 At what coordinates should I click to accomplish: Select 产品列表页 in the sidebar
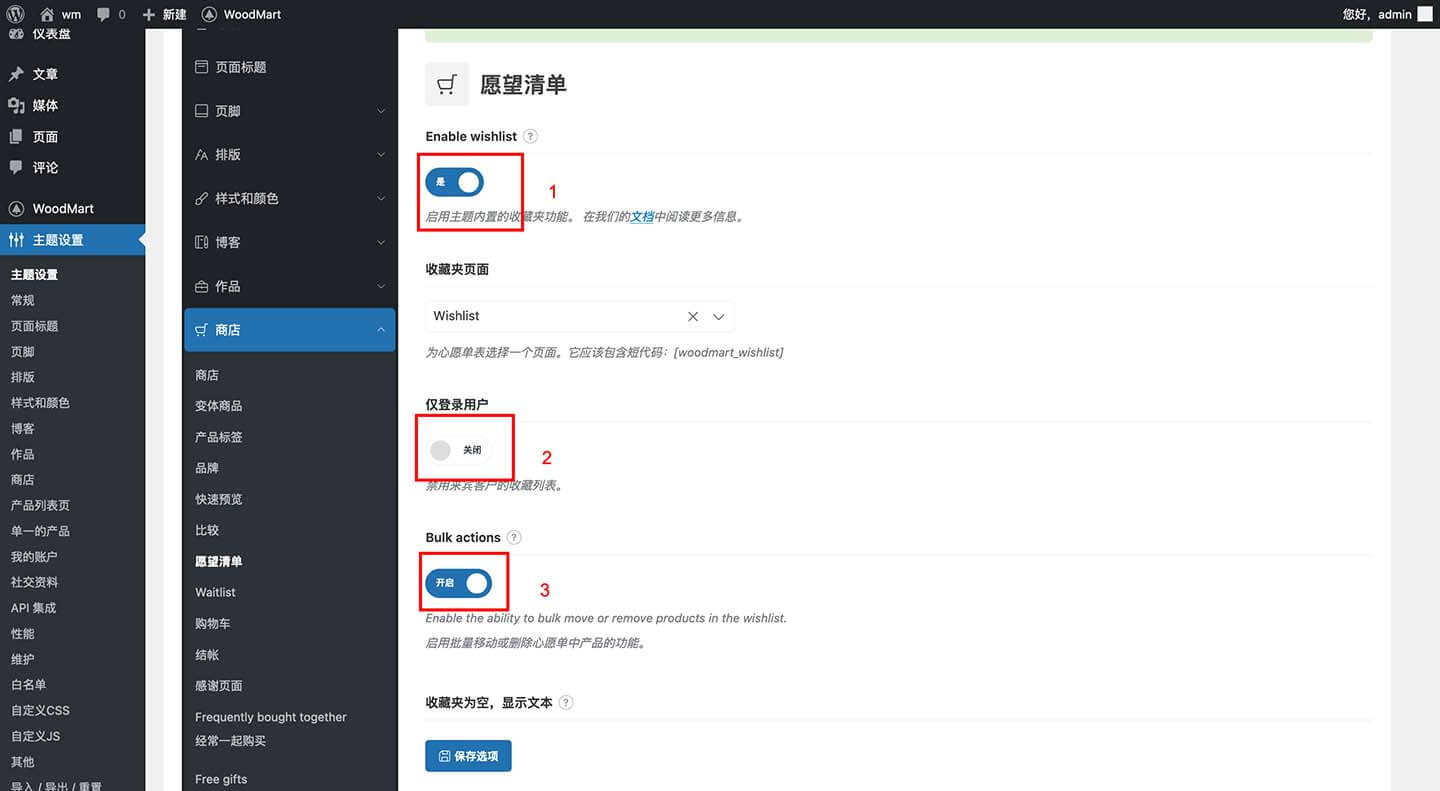40,505
